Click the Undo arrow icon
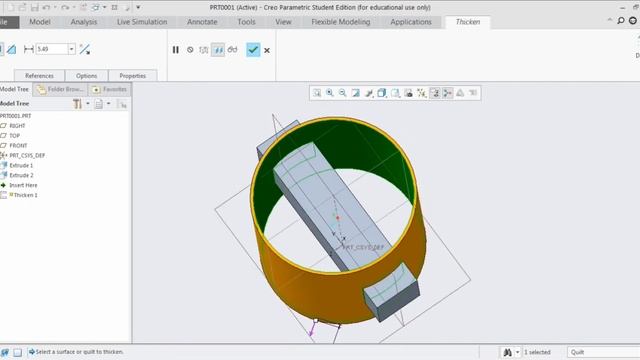The width and height of the screenshot is (640, 360). point(46,7)
